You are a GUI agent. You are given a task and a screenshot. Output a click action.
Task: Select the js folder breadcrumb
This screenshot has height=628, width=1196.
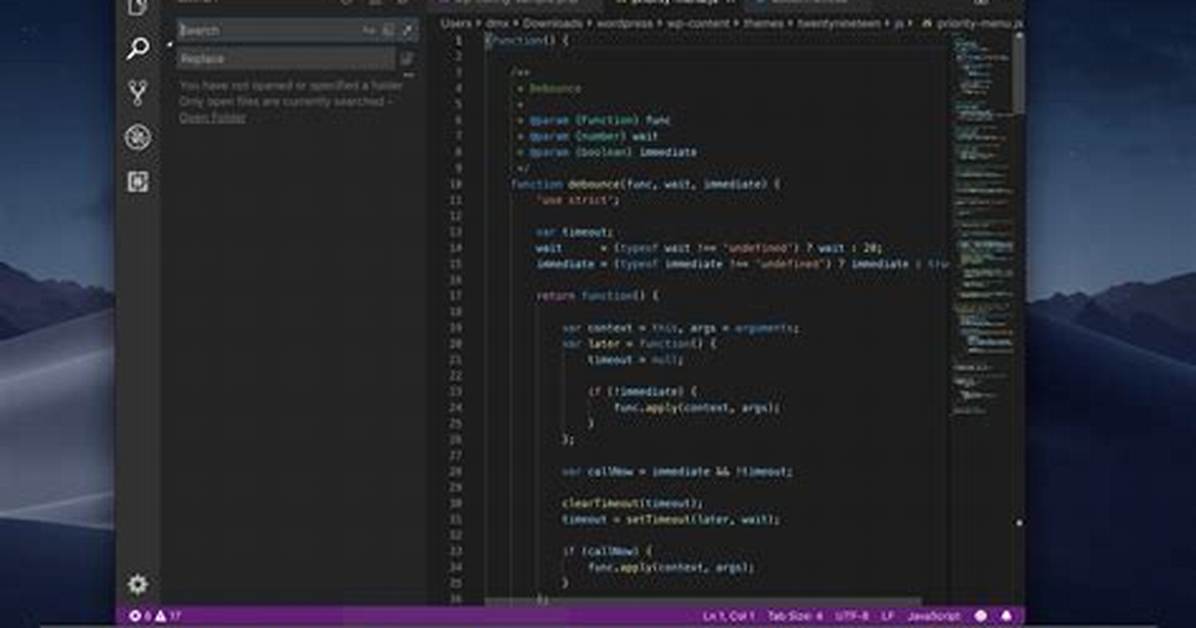(x=899, y=24)
